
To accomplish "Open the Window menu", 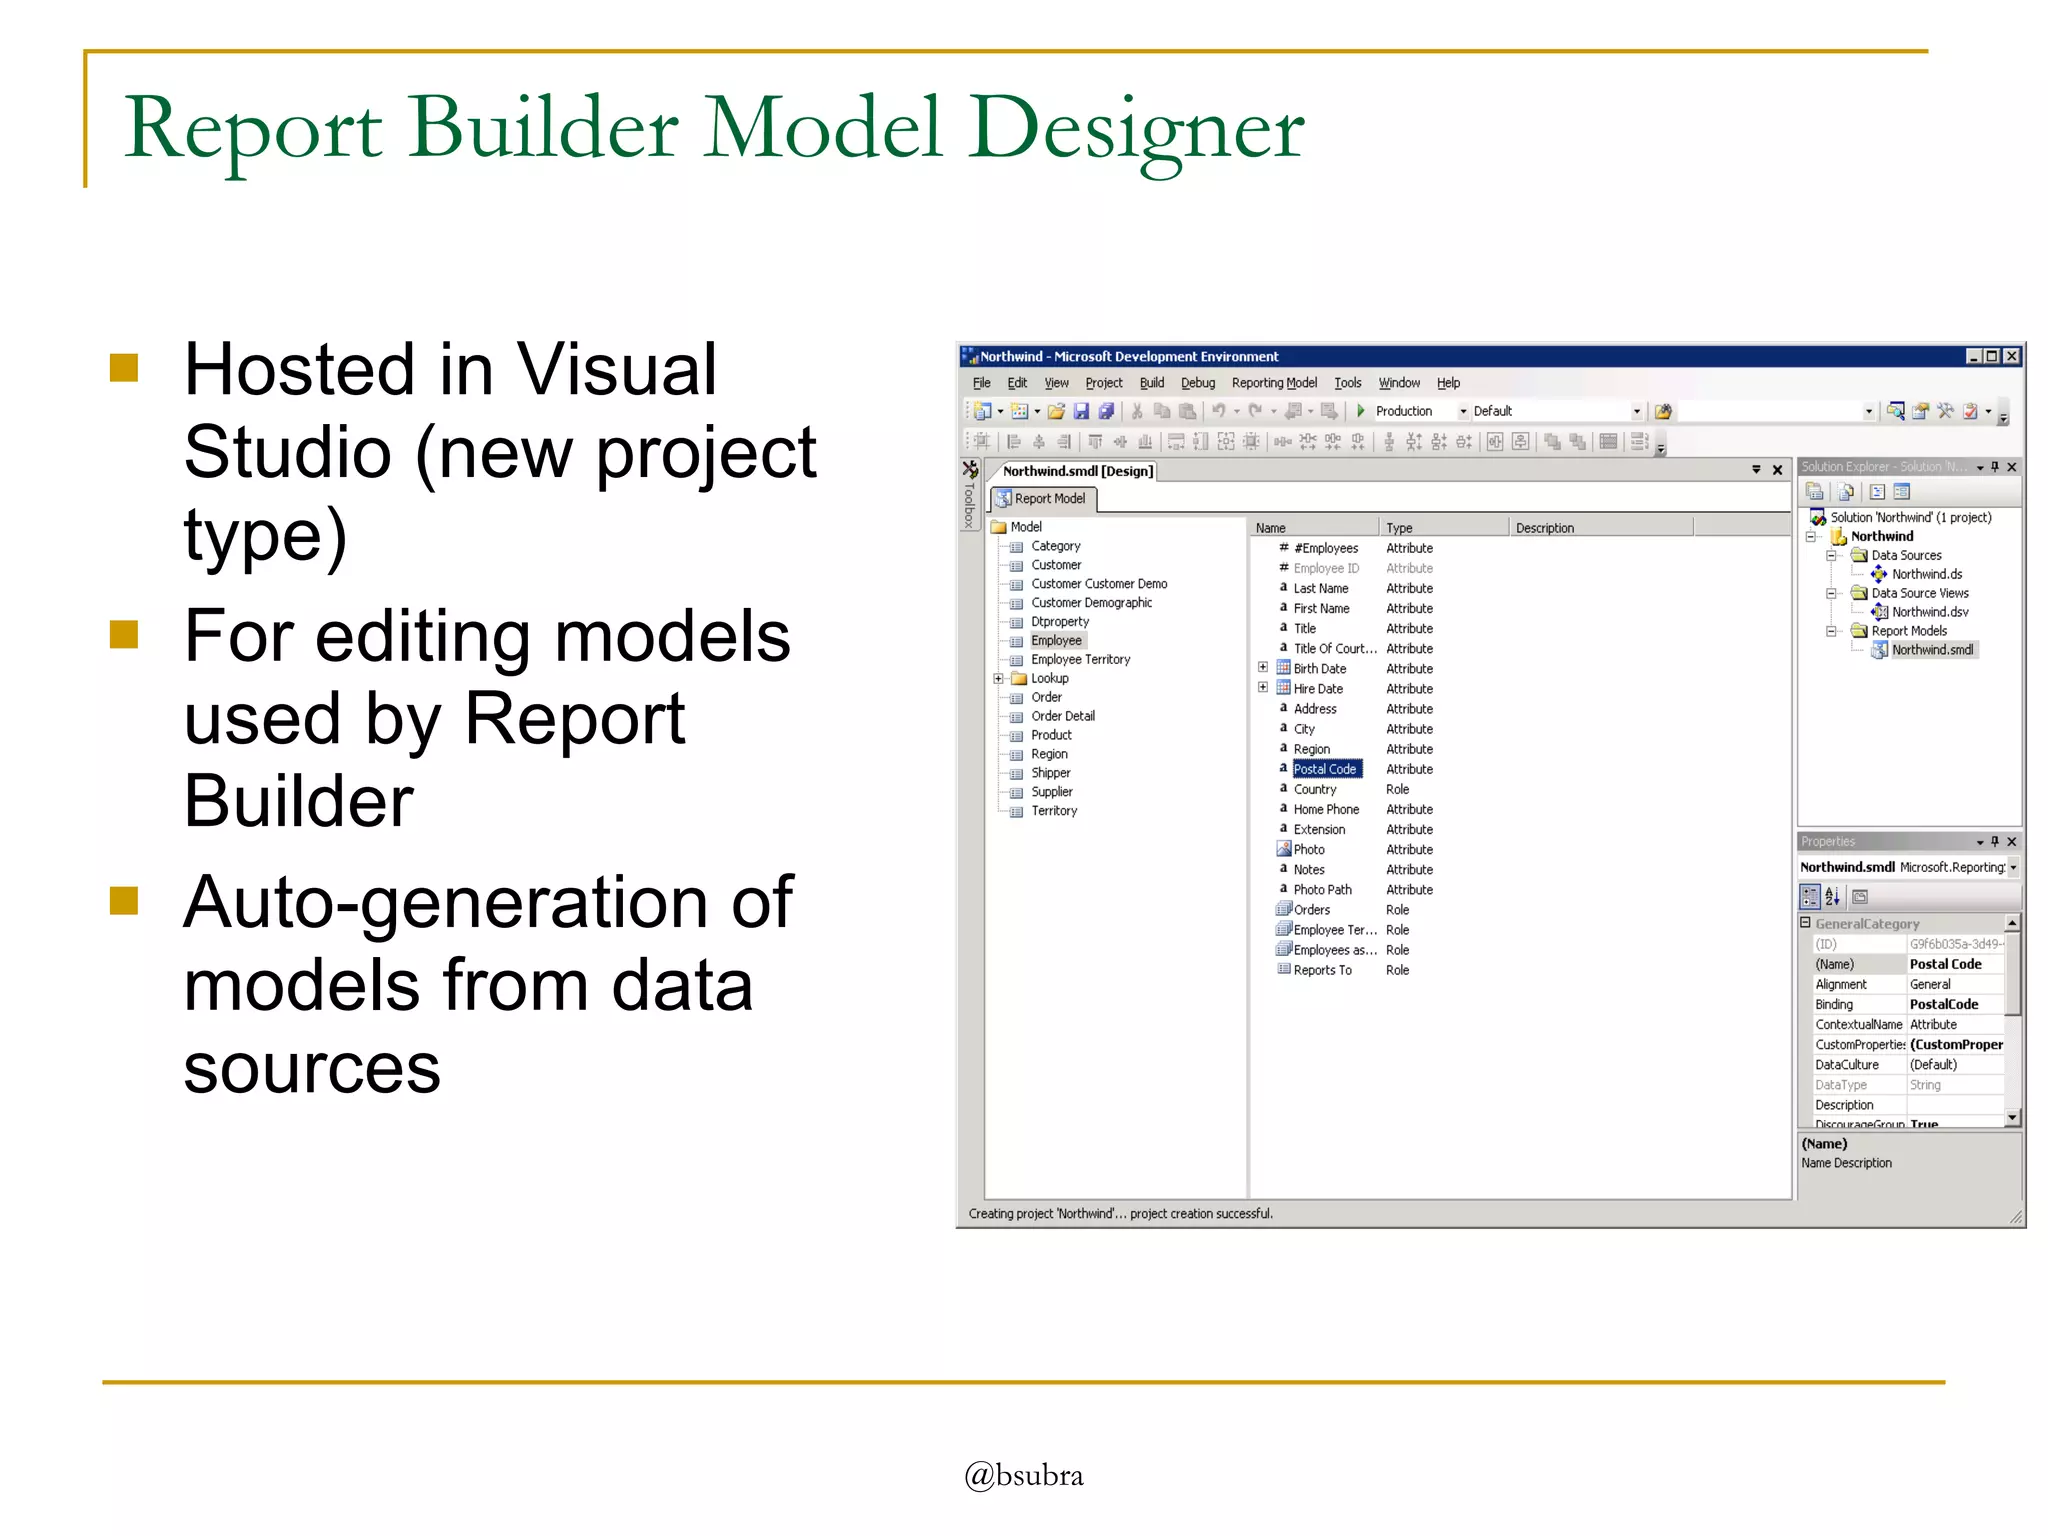I will (x=1399, y=383).
